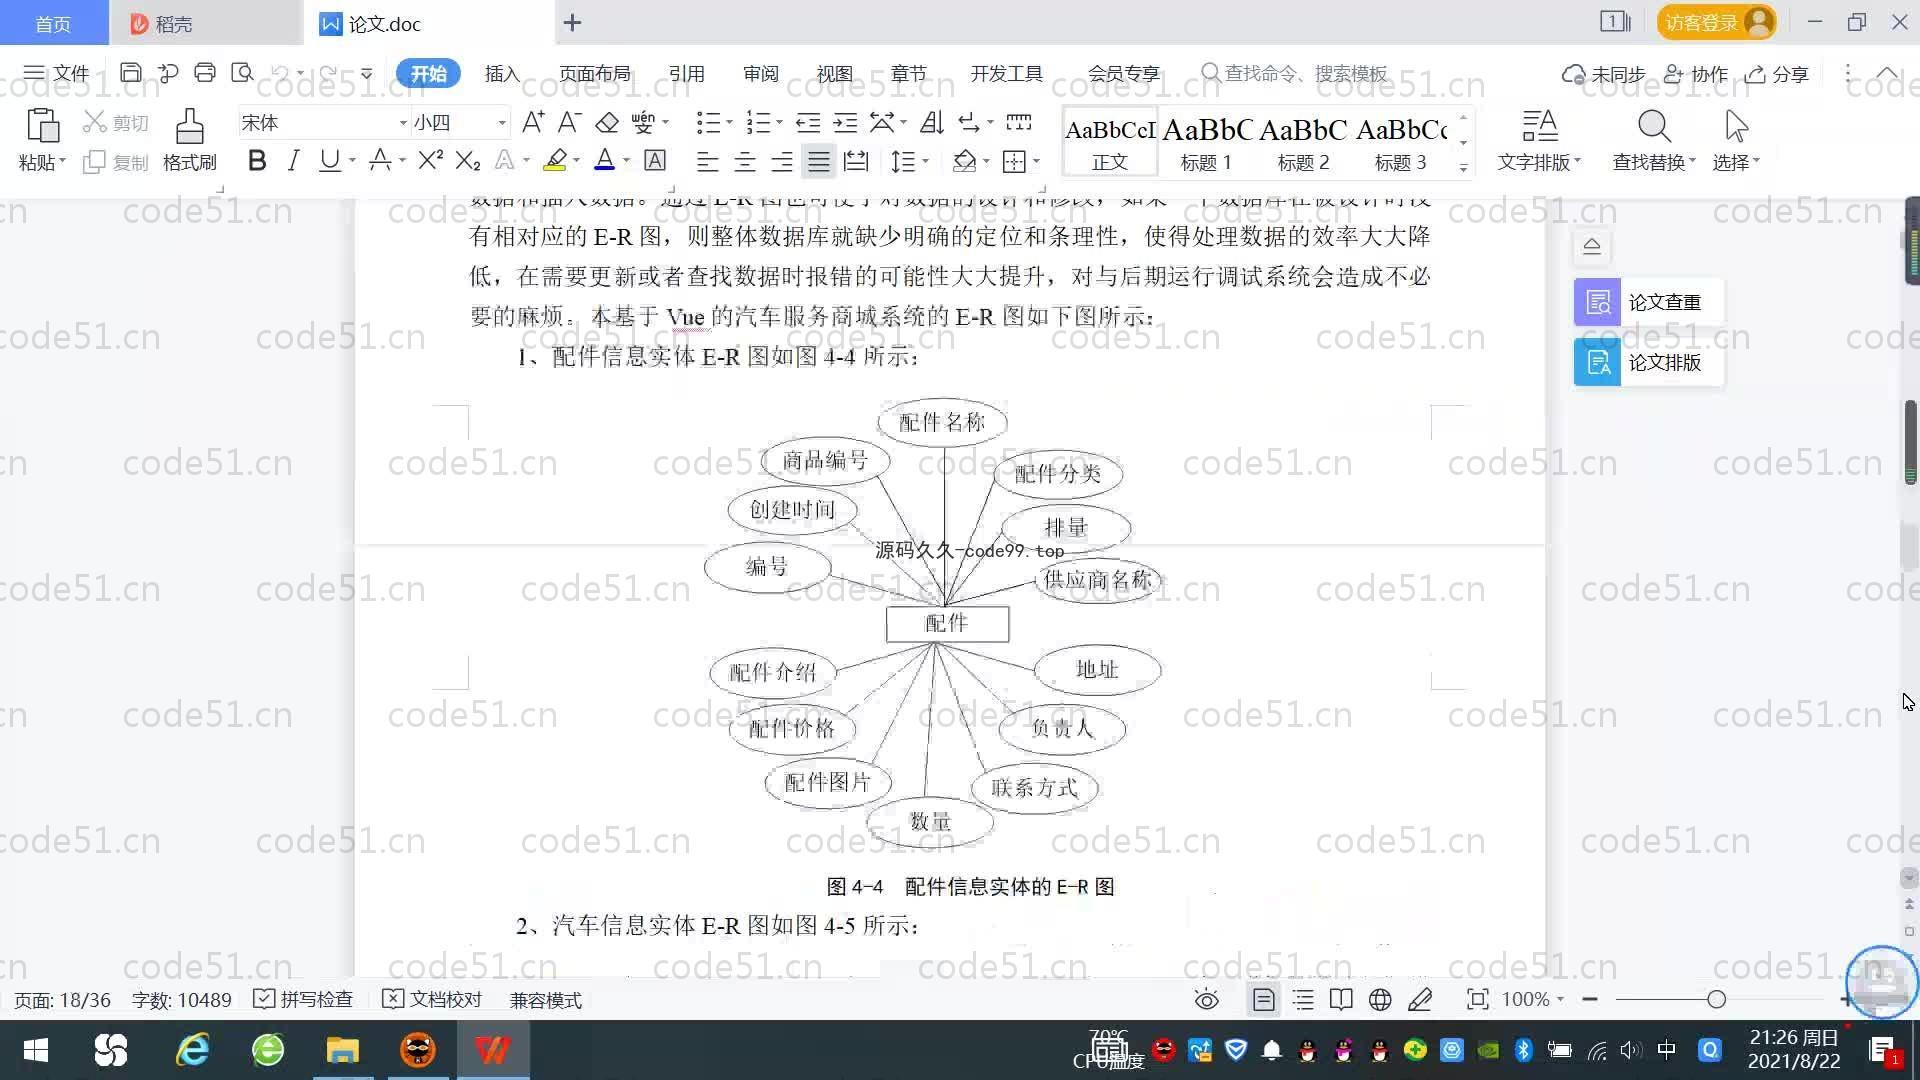Apply subscript formatting

coord(467,160)
